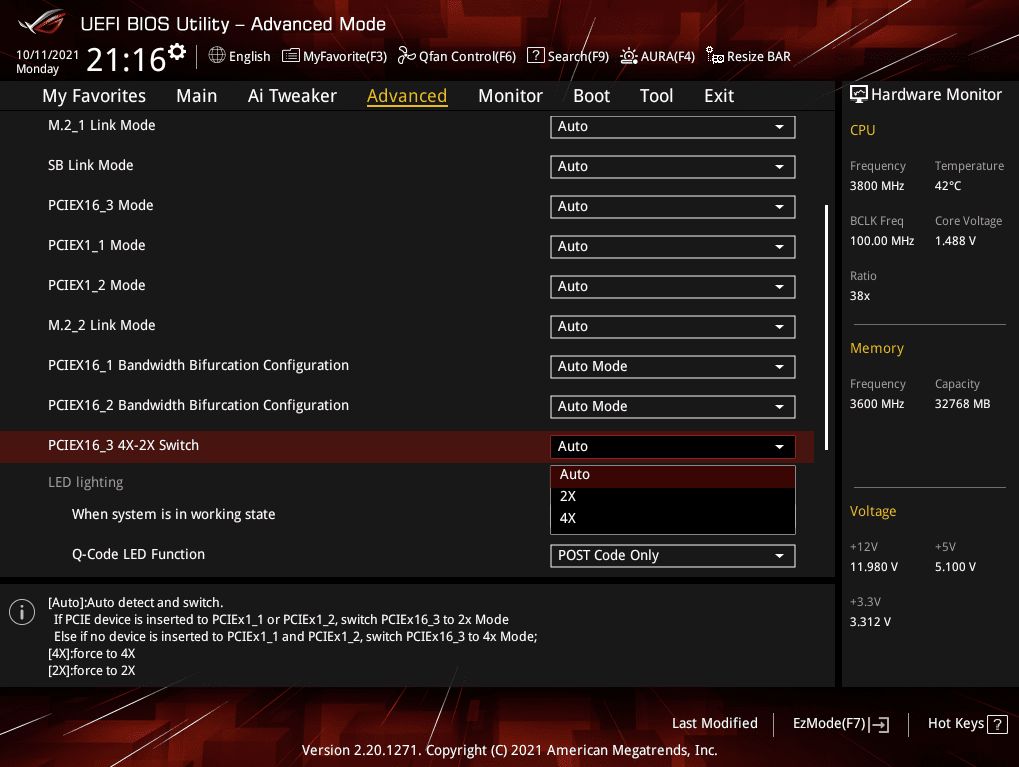
Task: Click the LED lighting section label
Action: (x=85, y=482)
